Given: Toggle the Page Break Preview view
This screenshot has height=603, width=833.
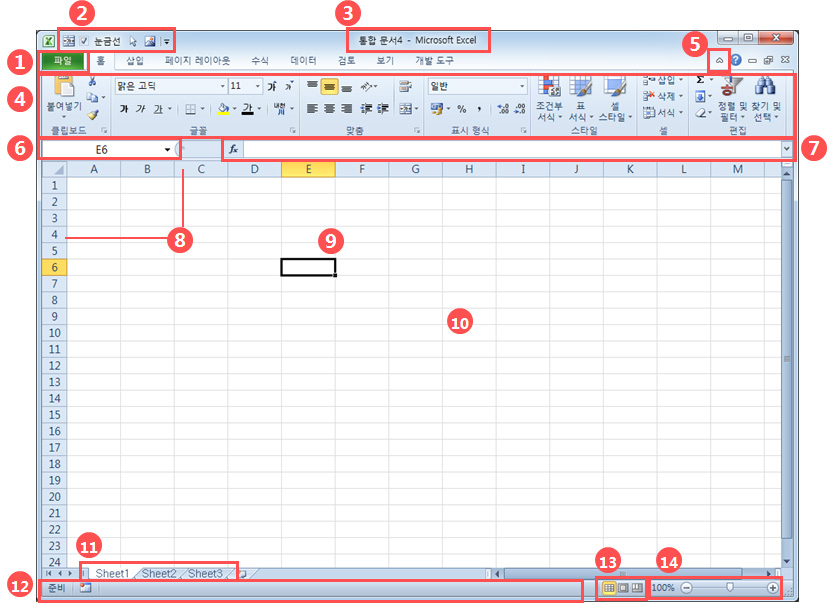Looking at the screenshot, I should click(x=637, y=588).
